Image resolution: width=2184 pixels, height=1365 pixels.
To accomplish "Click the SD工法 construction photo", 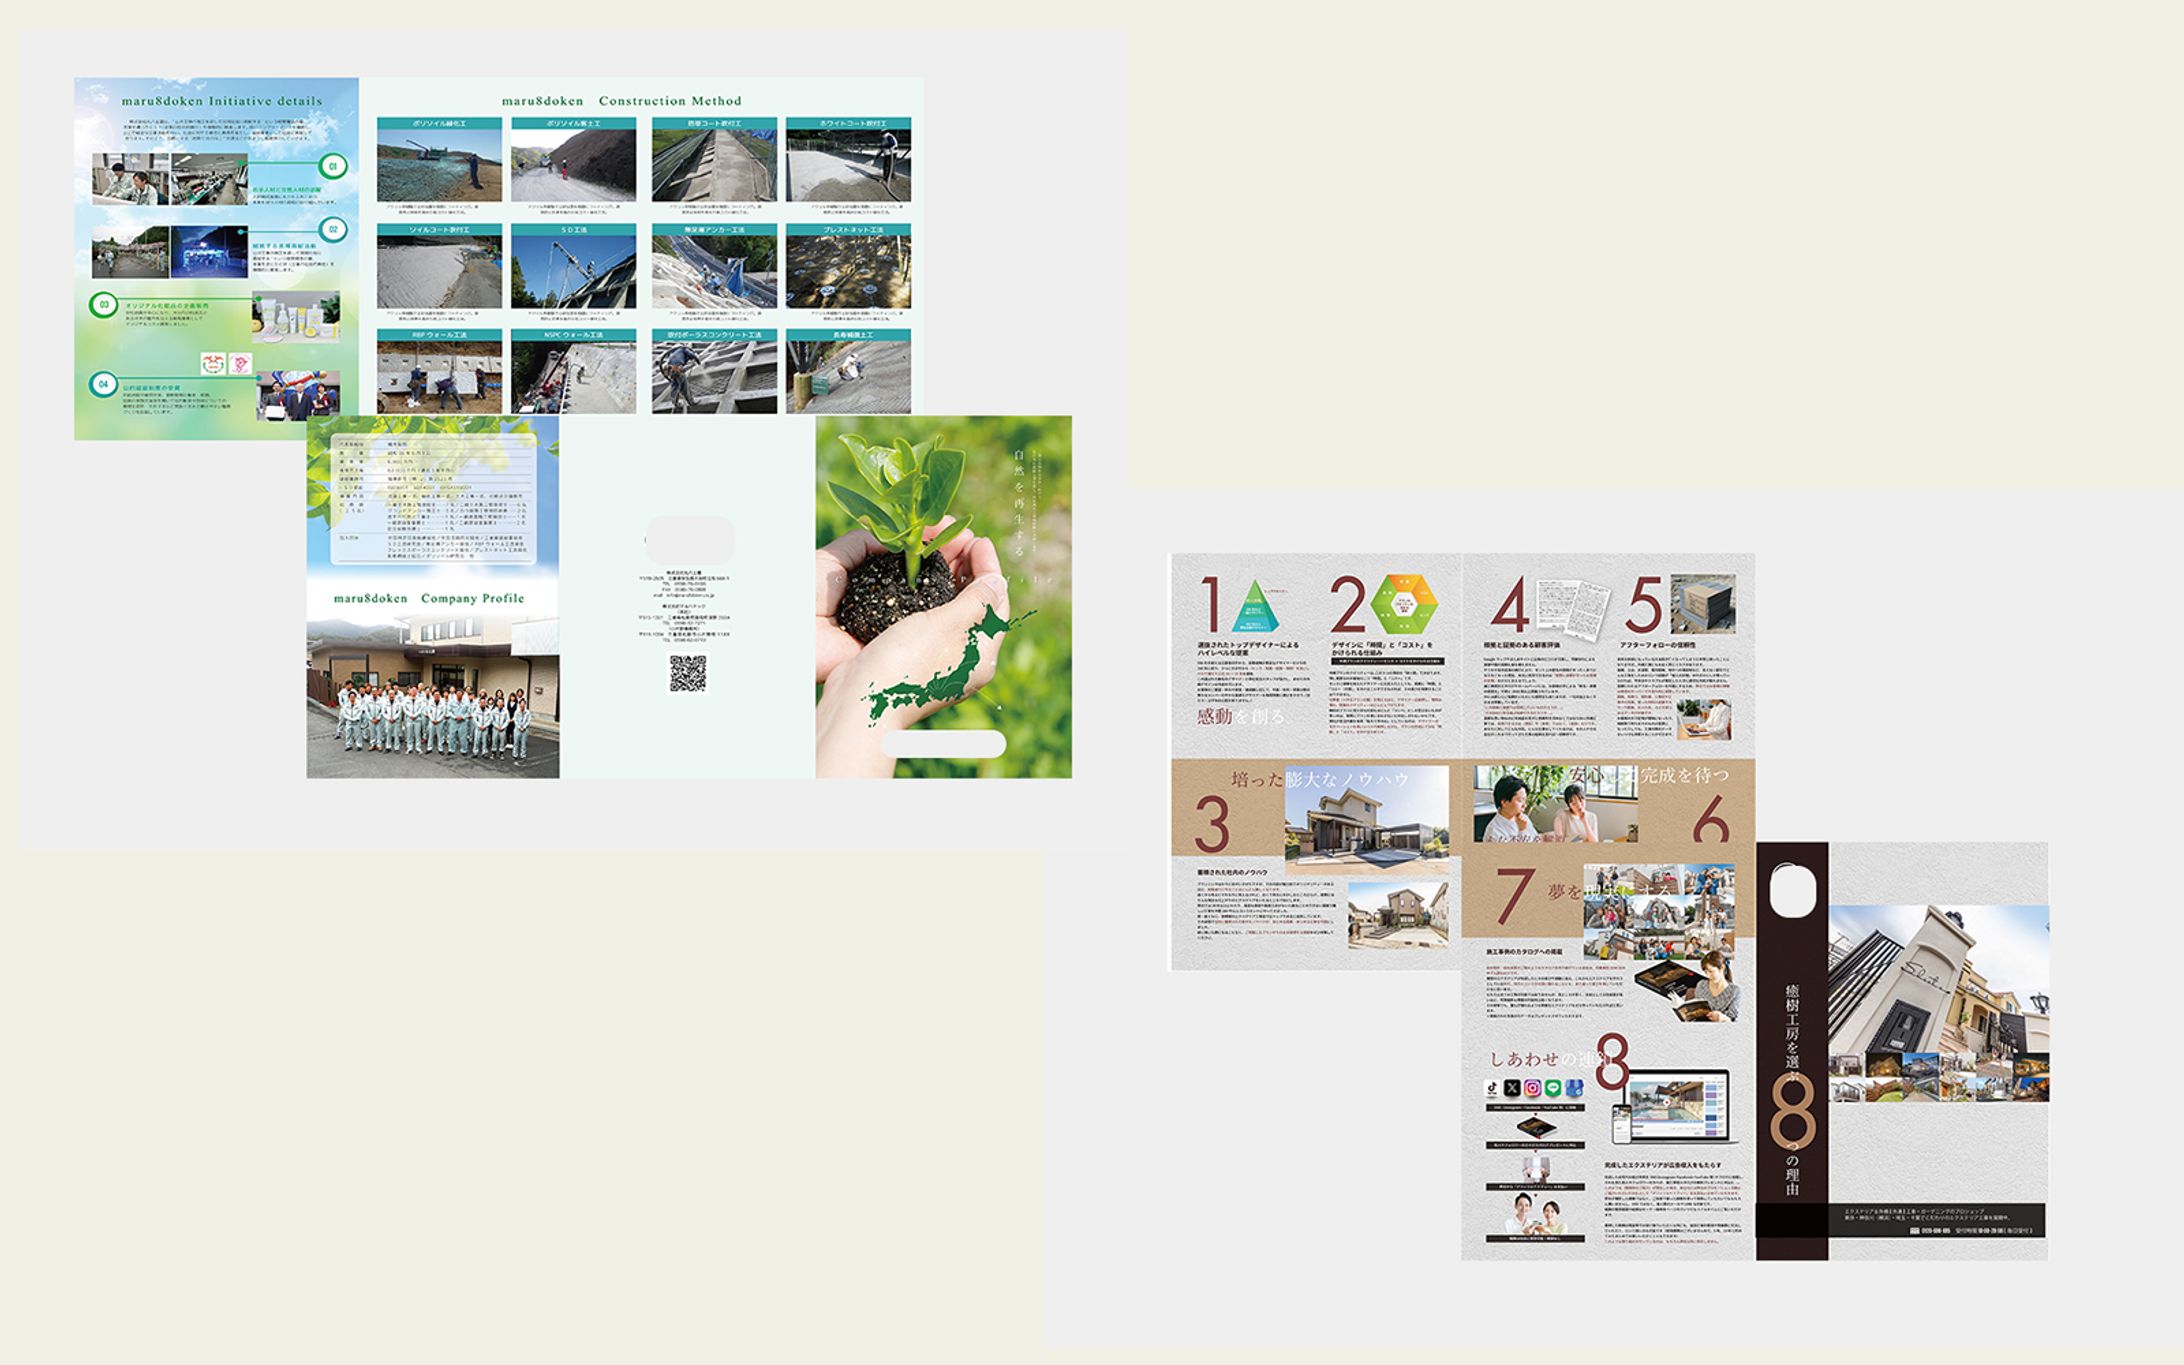I will [573, 272].
